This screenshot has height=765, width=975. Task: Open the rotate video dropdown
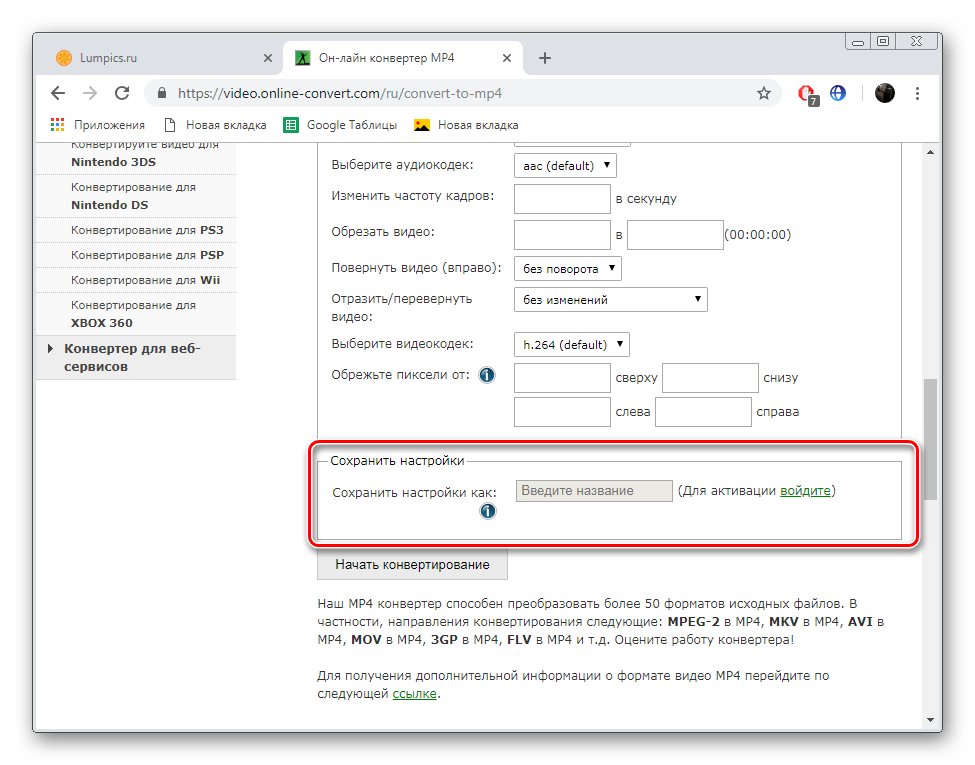[568, 269]
